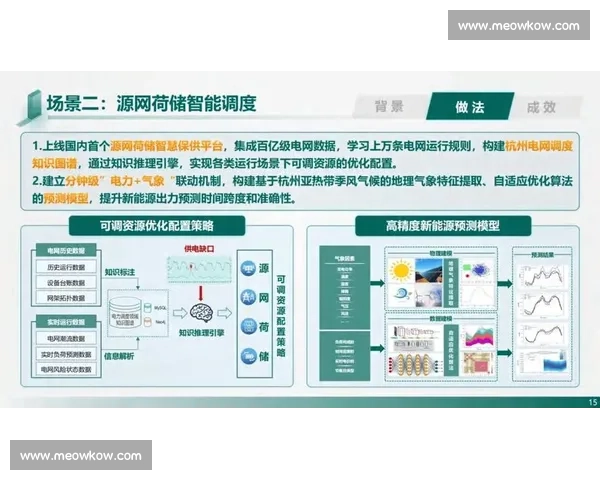Screen dimensions: 600x480
Task: Click the red heatmap matrix thumbnail
Action: 478,363
